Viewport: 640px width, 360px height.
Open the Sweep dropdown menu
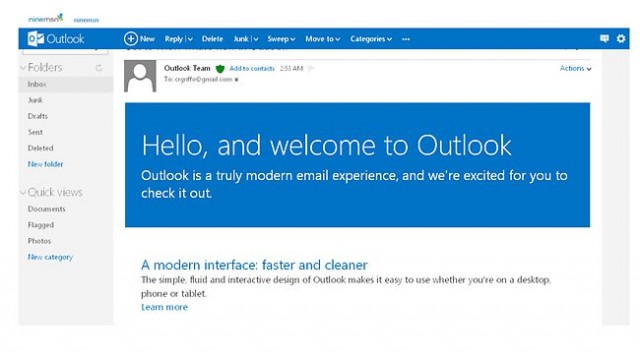pyautogui.click(x=281, y=39)
